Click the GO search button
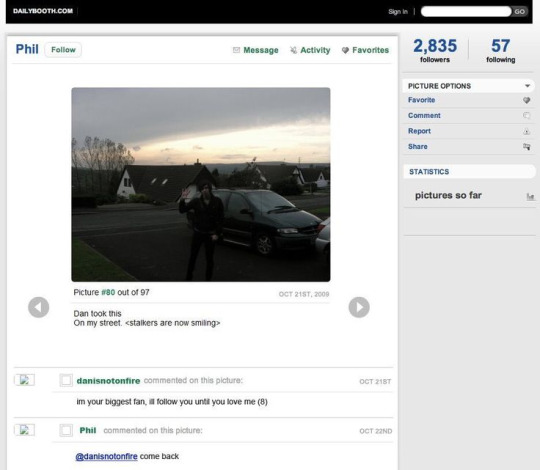The height and width of the screenshot is (470, 540). click(x=519, y=12)
